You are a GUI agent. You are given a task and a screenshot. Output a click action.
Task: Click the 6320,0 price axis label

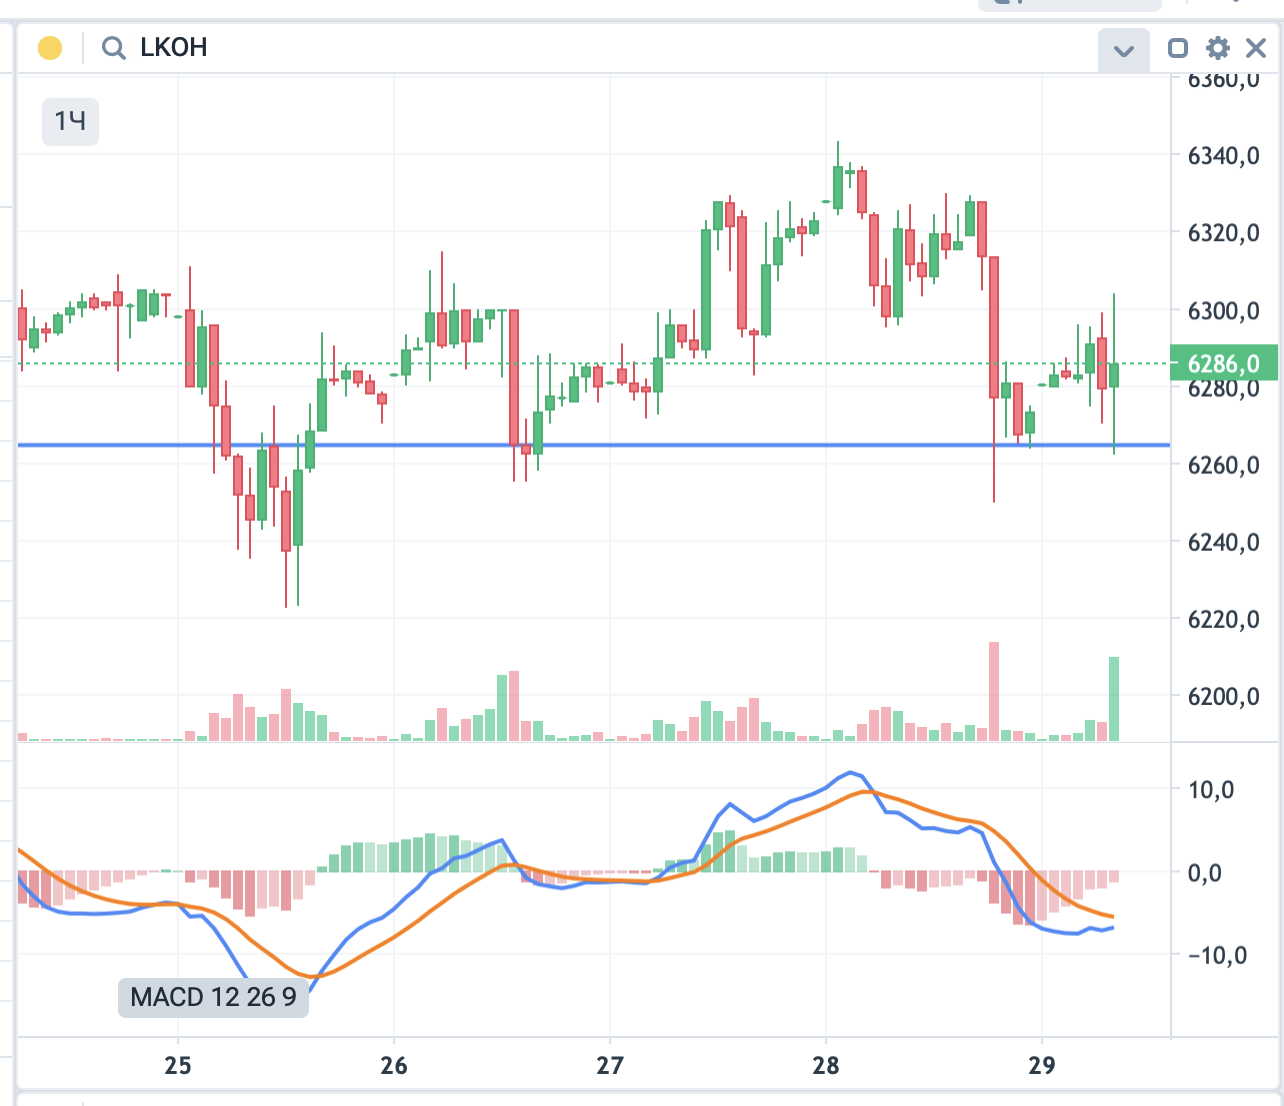click(1223, 233)
